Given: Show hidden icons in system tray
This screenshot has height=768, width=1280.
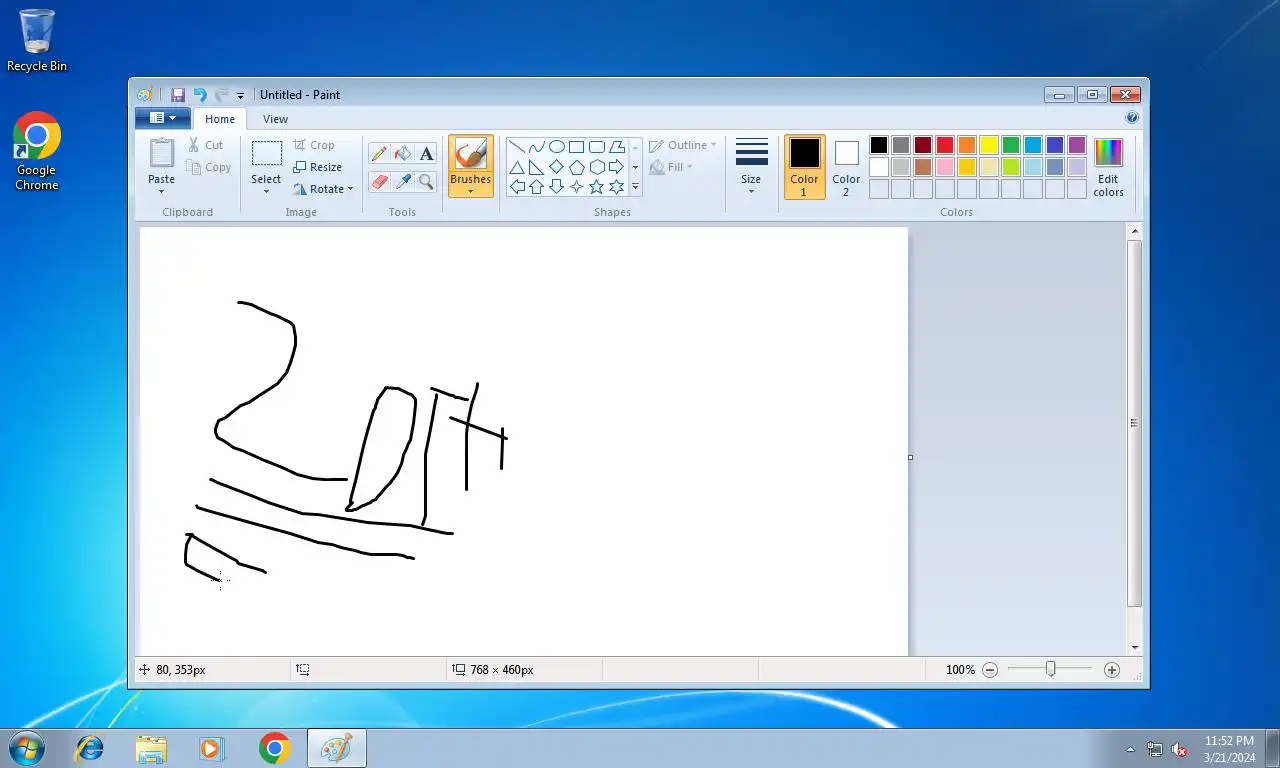Looking at the screenshot, I should (x=1131, y=749).
